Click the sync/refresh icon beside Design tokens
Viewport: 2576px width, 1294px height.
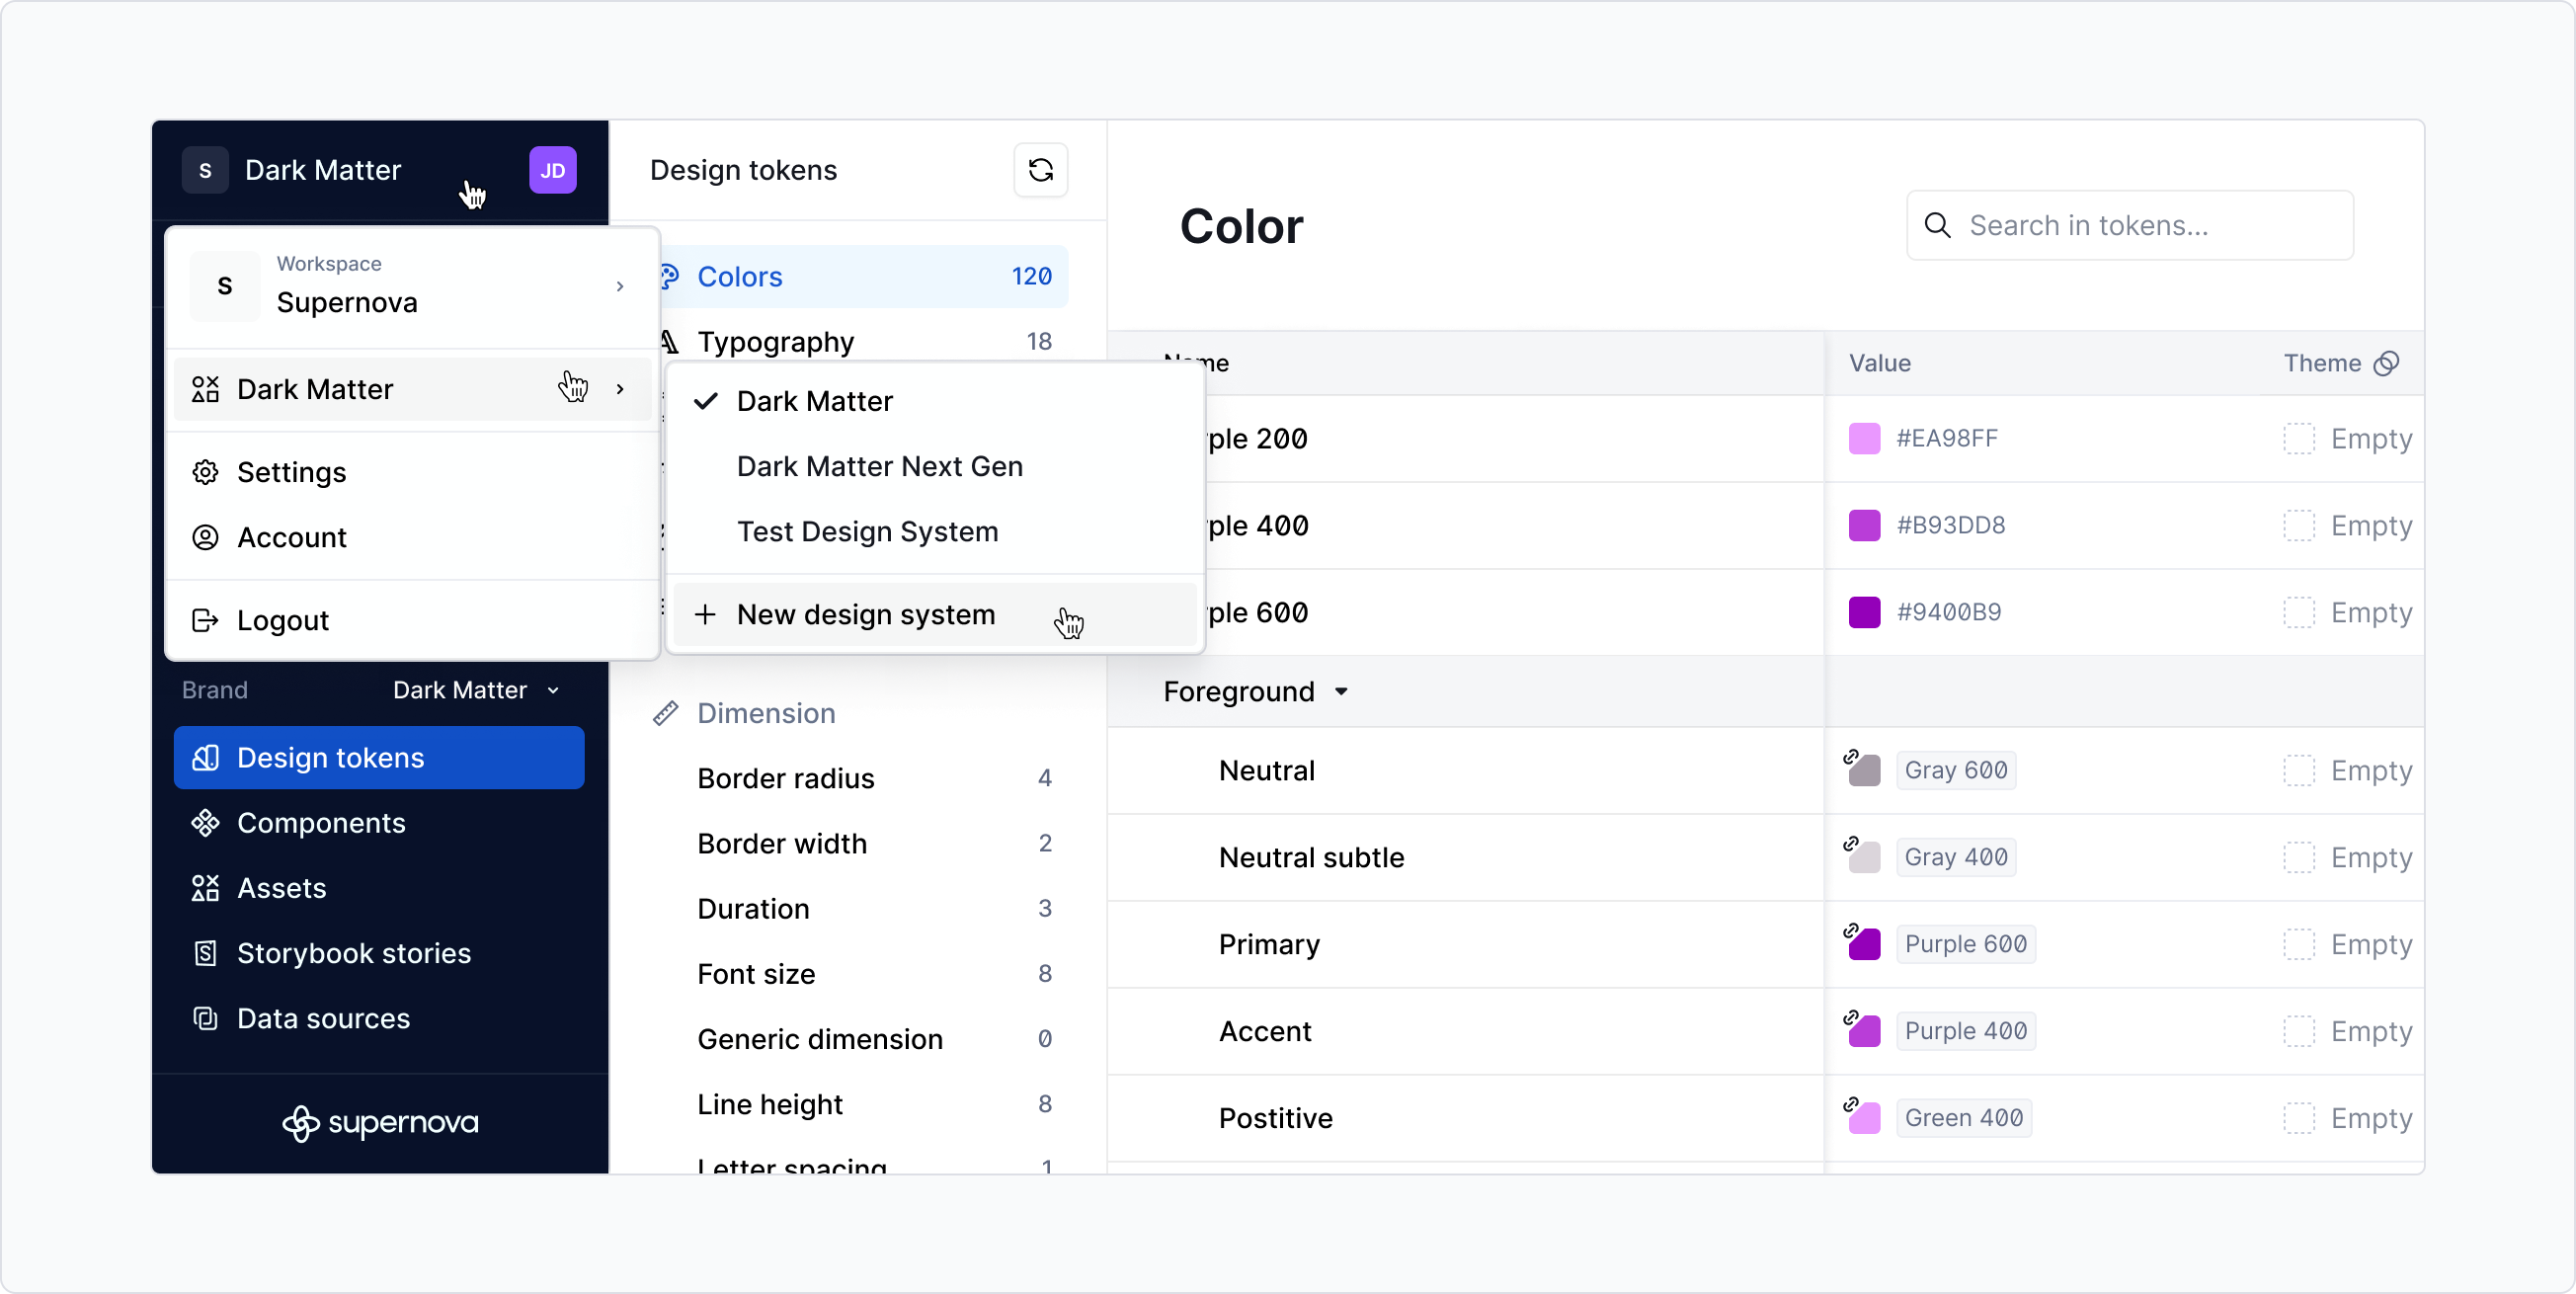point(1041,170)
